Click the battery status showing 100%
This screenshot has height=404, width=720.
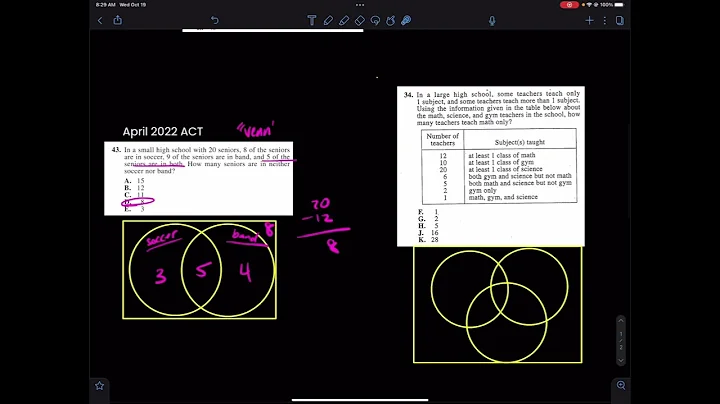click(x=612, y=5)
